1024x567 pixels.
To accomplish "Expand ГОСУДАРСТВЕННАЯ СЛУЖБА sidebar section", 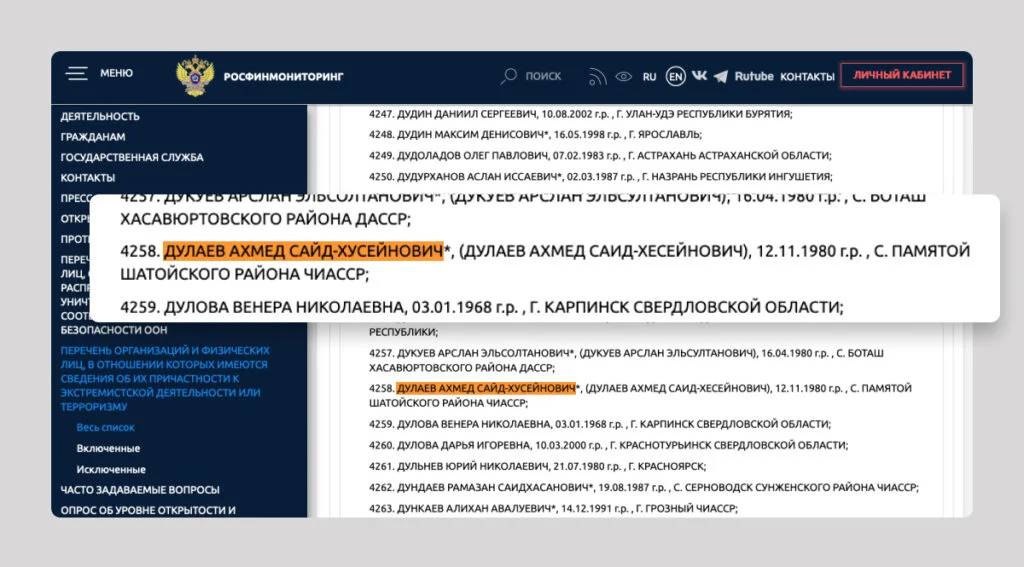I will click(131, 157).
